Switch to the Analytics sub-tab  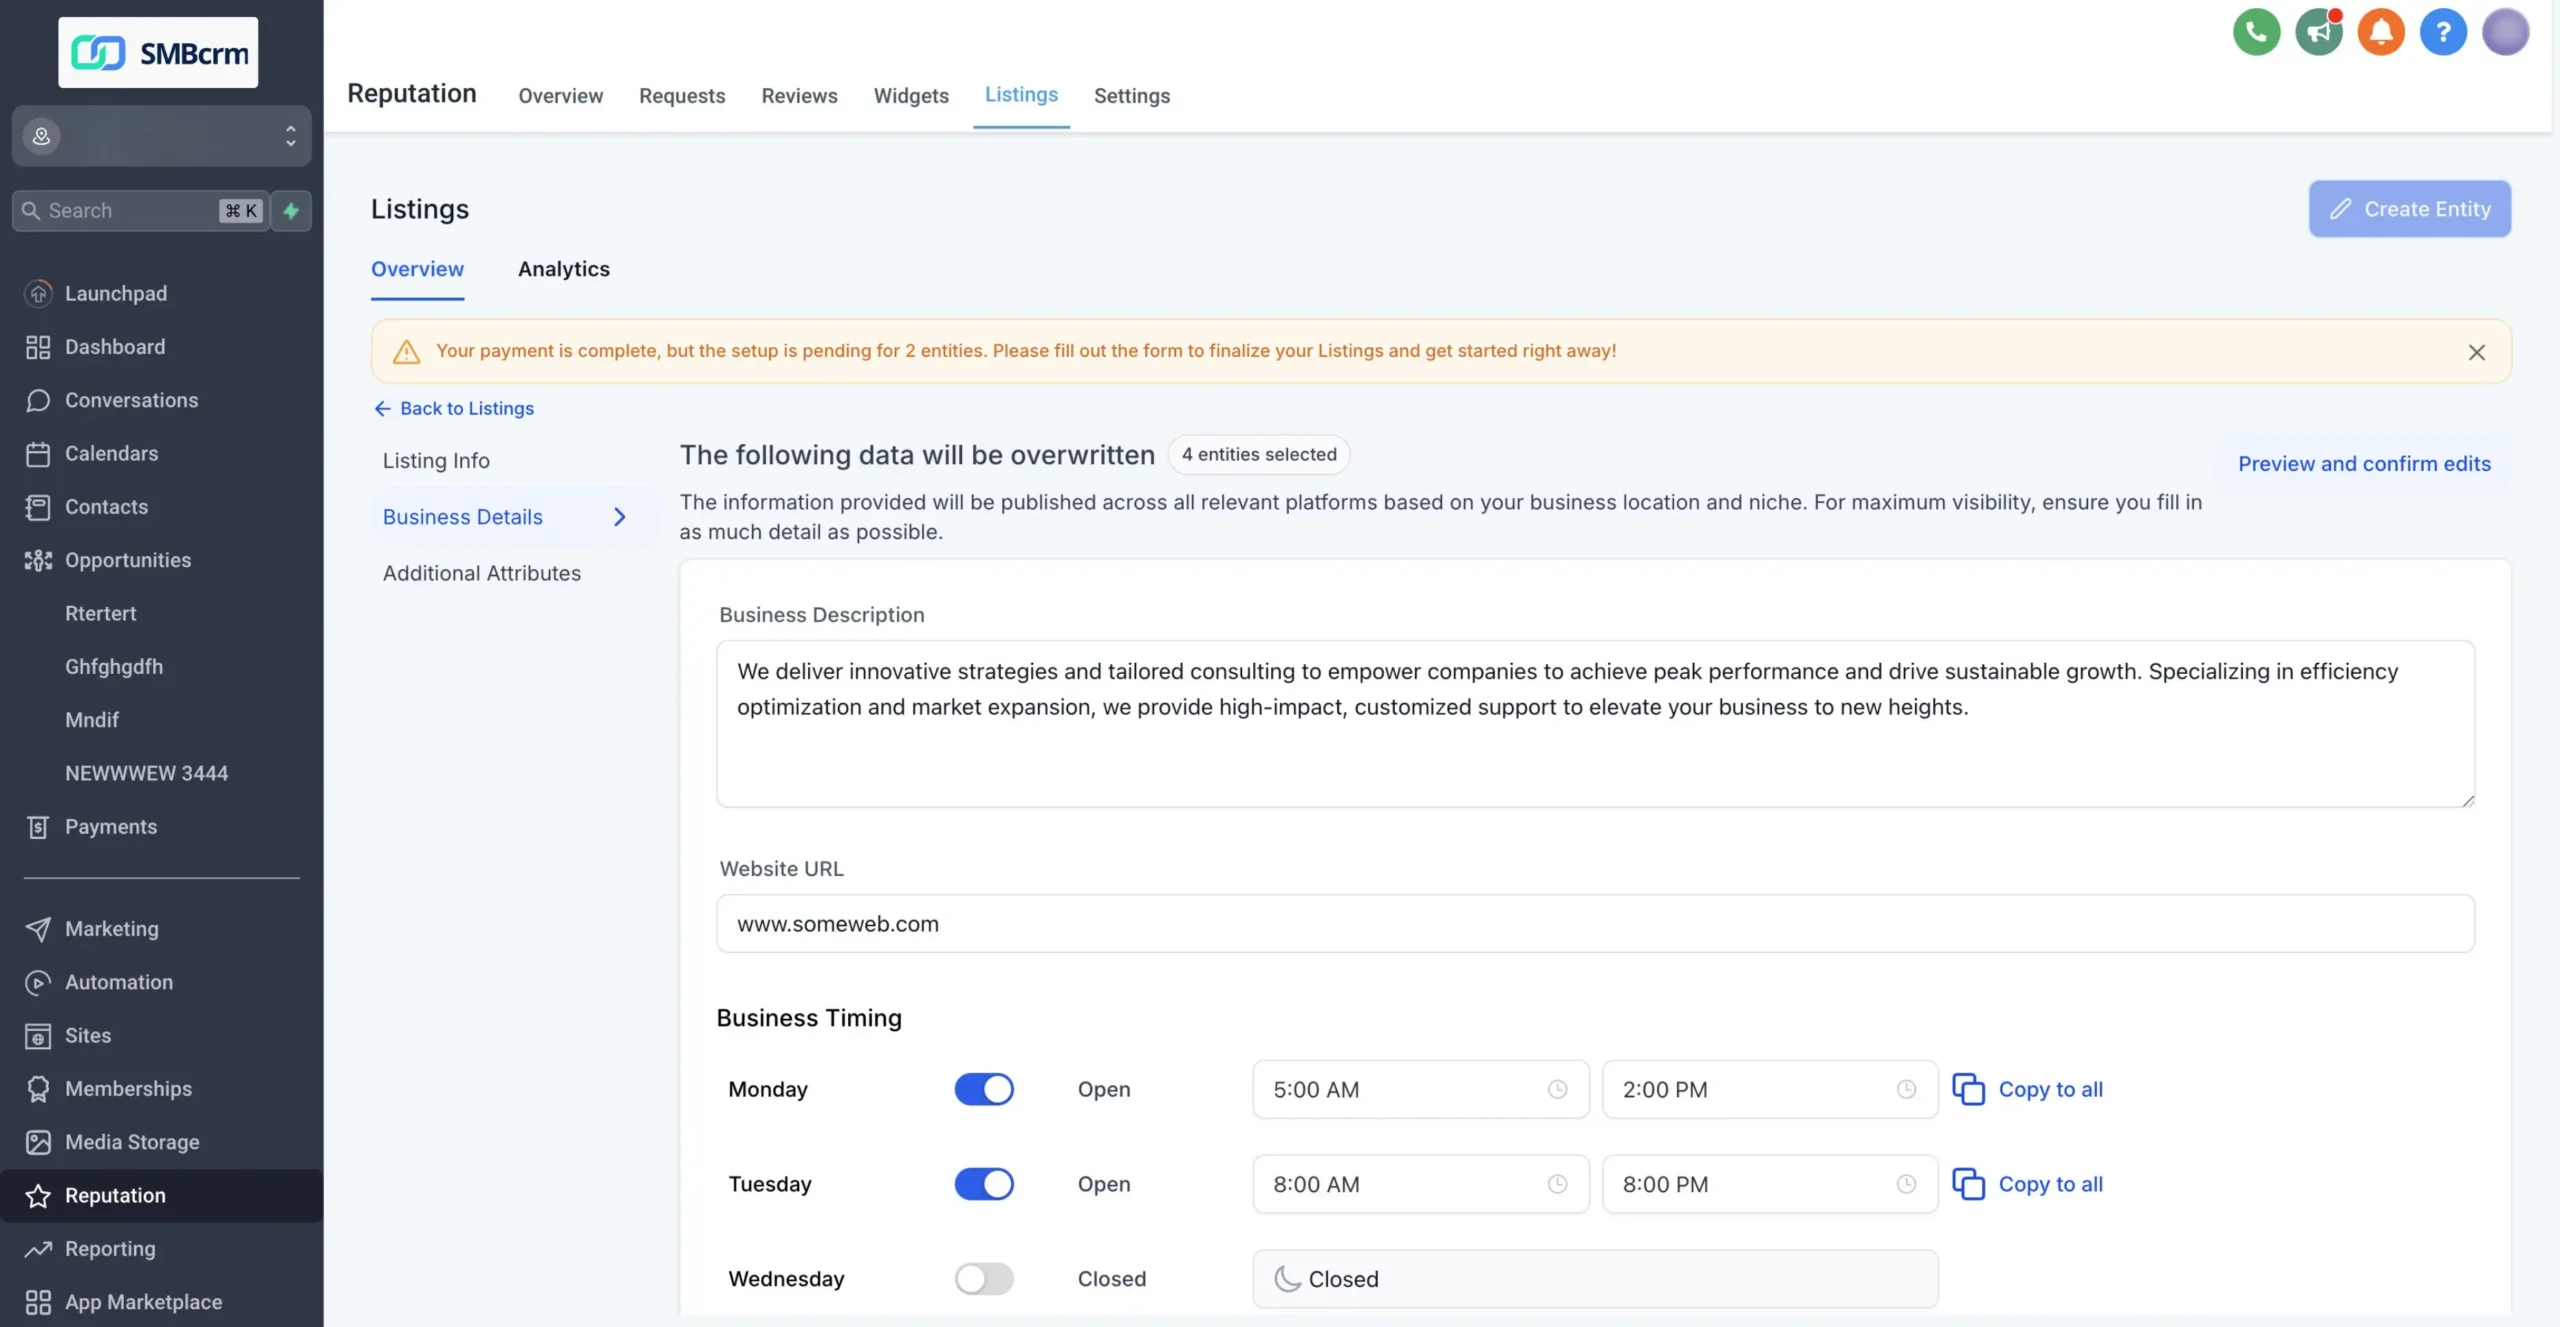[563, 269]
